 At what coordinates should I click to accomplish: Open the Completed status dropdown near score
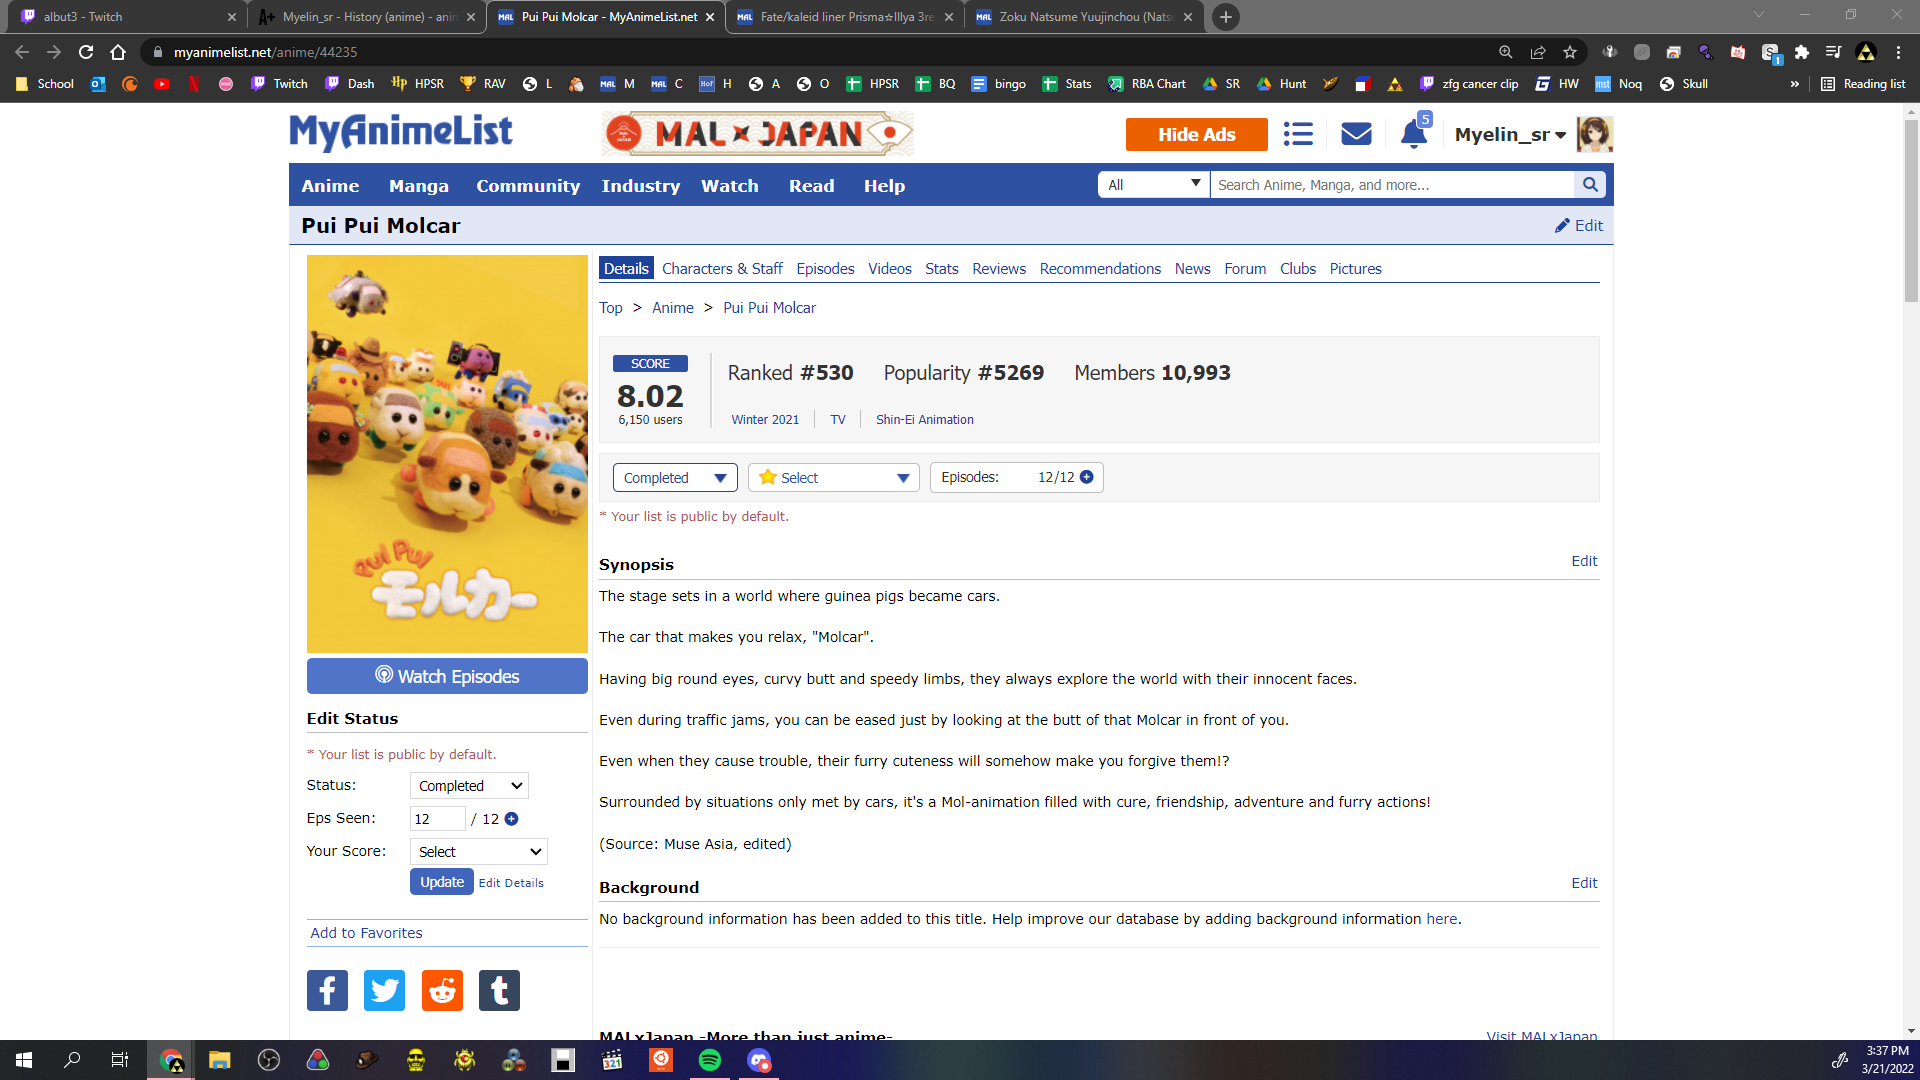click(x=674, y=478)
